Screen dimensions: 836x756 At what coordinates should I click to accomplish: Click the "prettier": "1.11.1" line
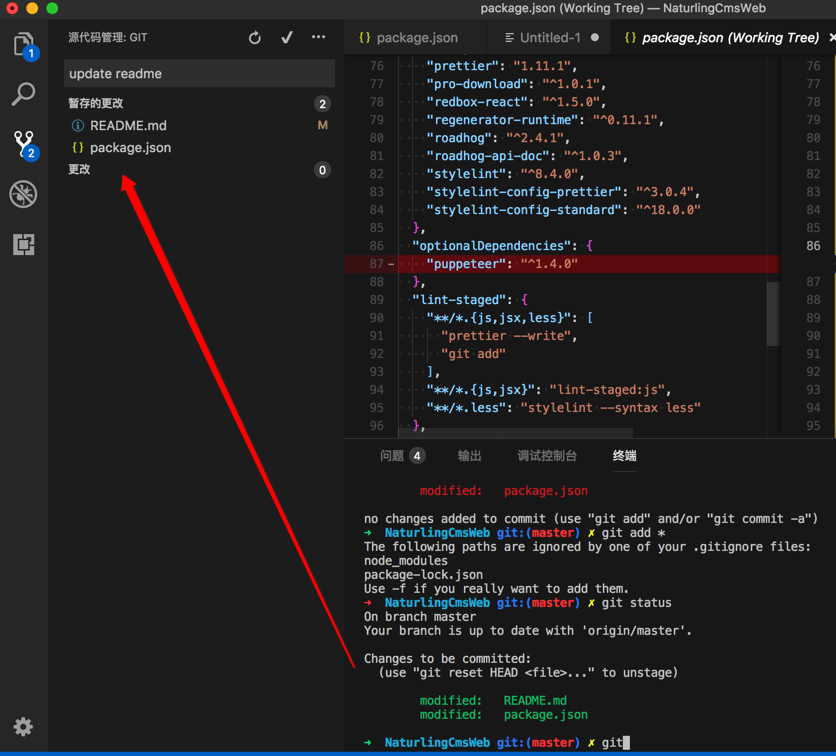click(501, 66)
